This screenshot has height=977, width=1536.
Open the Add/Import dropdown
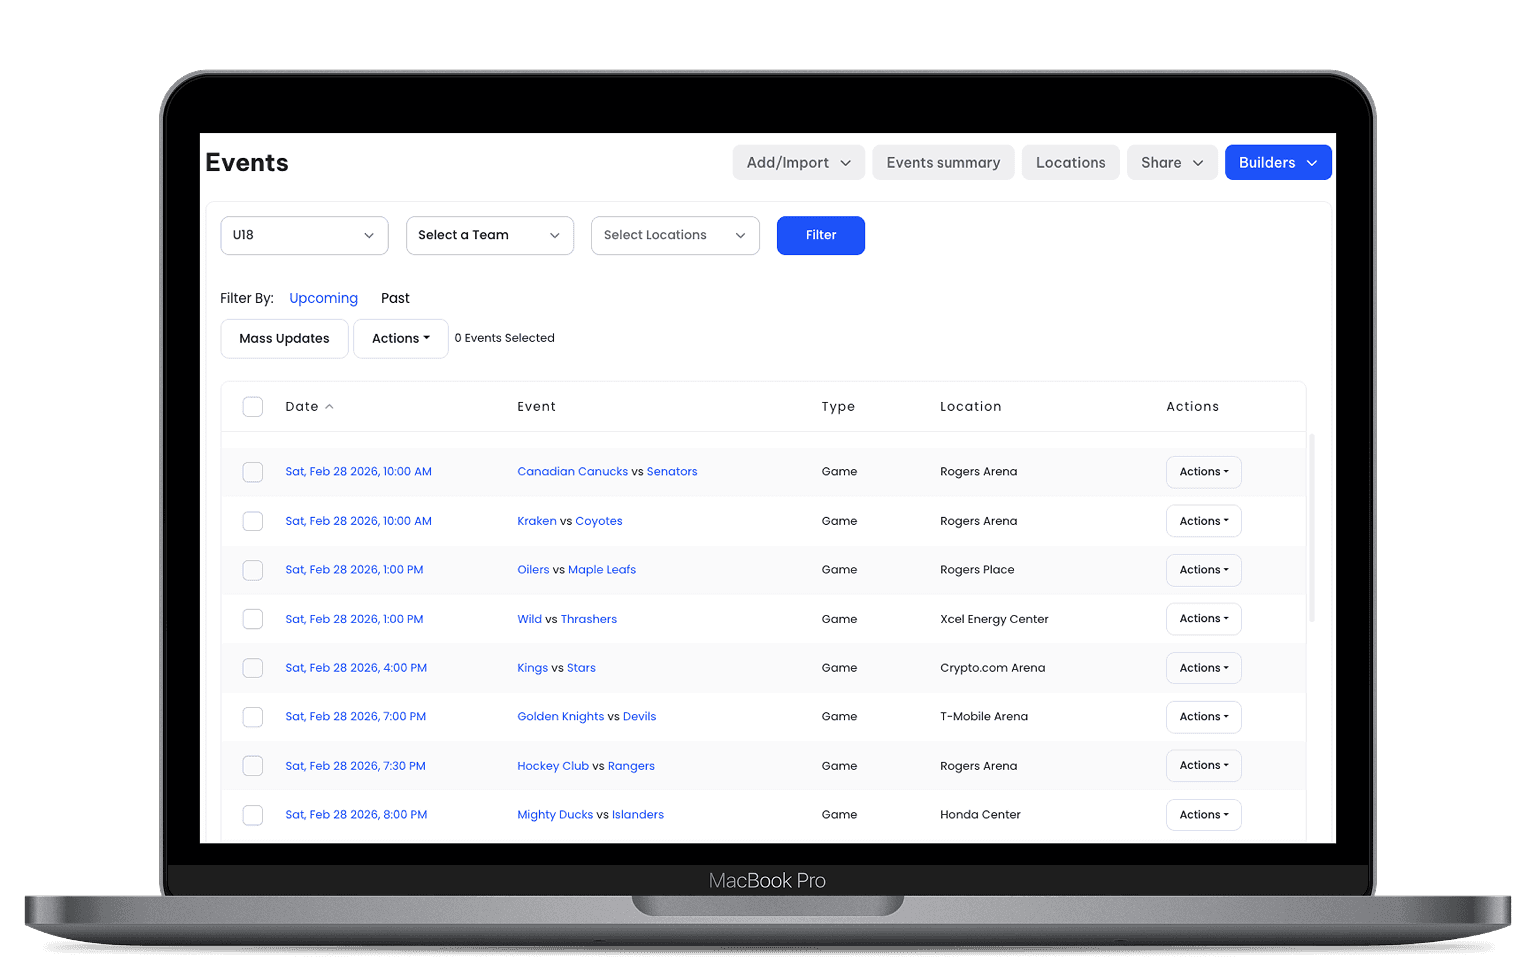[x=798, y=163]
